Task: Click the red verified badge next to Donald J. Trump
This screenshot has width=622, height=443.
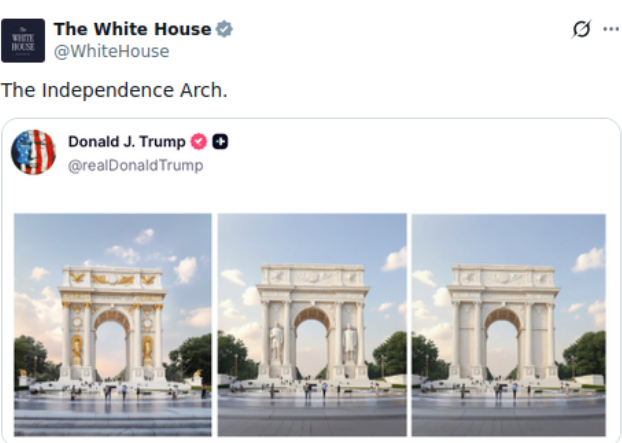Action: 199,142
